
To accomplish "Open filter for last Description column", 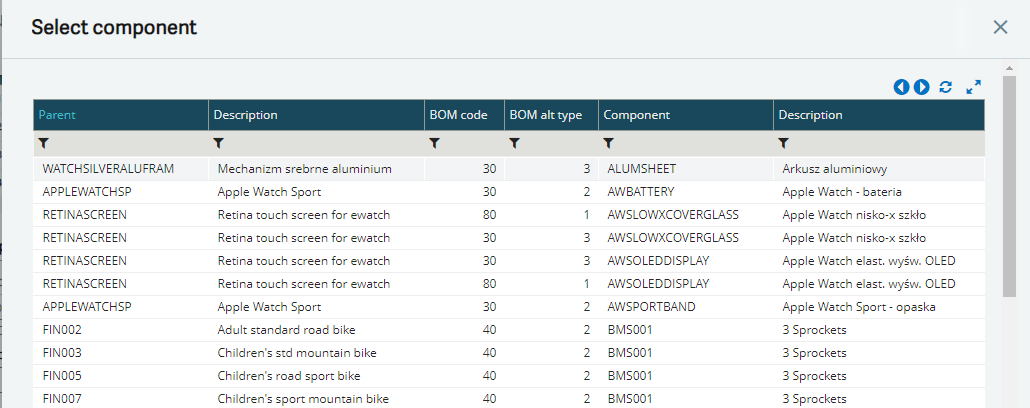I will (x=785, y=144).
